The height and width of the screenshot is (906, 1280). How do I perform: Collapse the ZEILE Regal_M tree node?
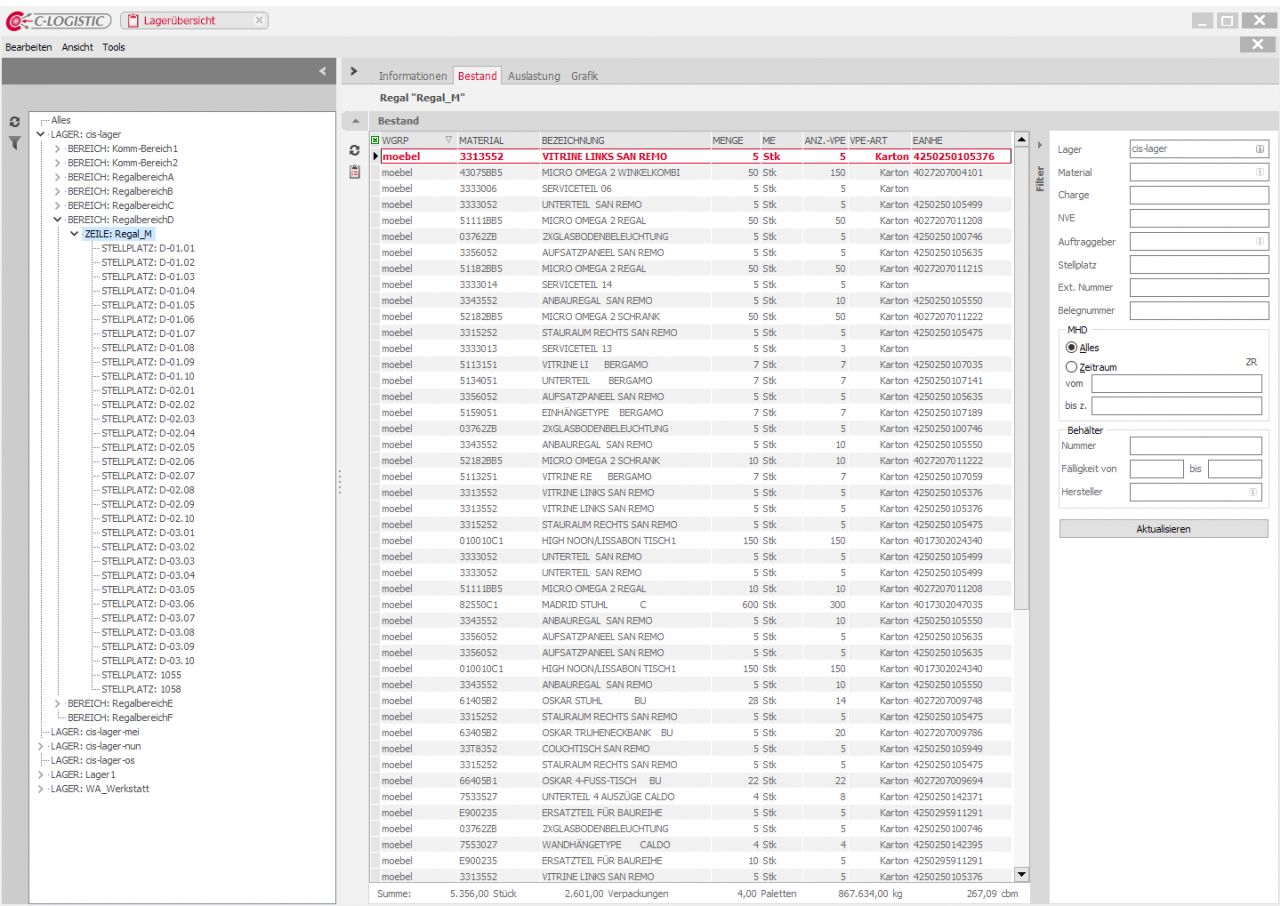click(x=74, y=234)
